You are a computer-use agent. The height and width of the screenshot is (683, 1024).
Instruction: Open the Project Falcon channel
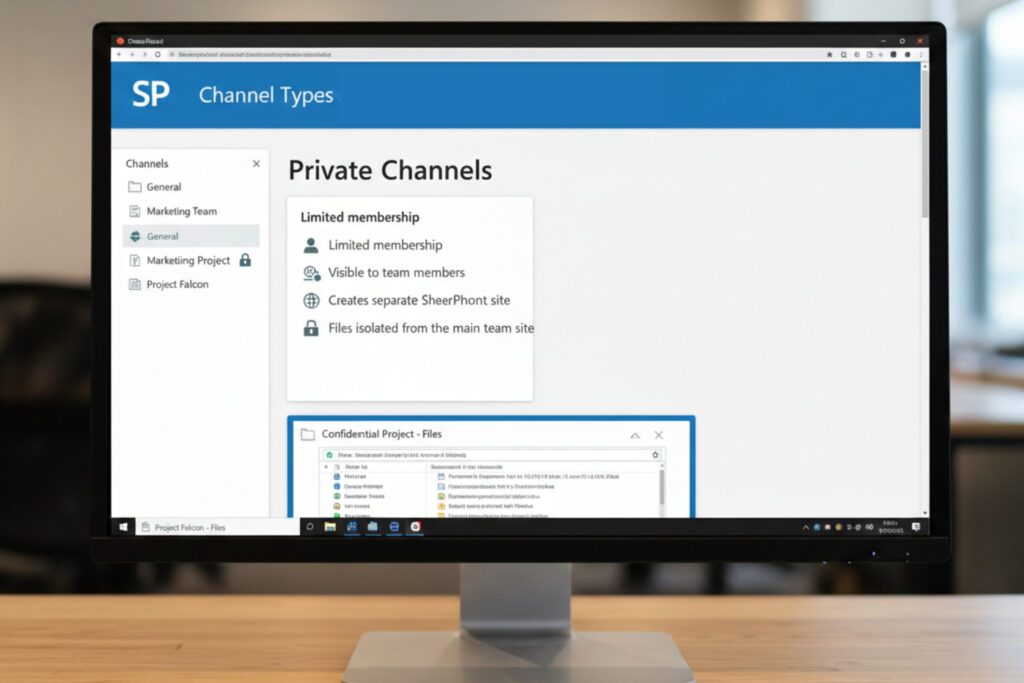177,284
